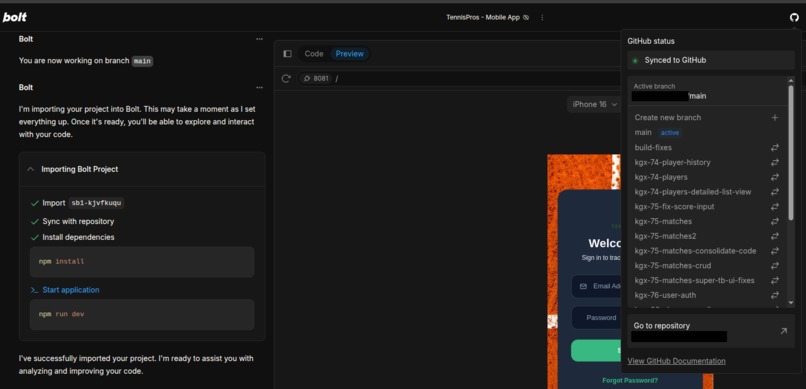Click plus icon to create new branch

(x=775, y=118)
